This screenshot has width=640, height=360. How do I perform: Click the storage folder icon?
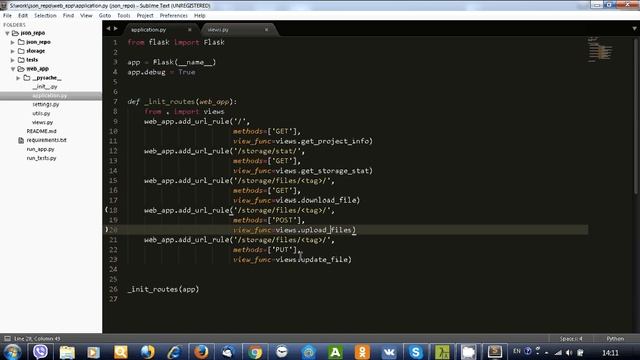[x=21, y=51]
